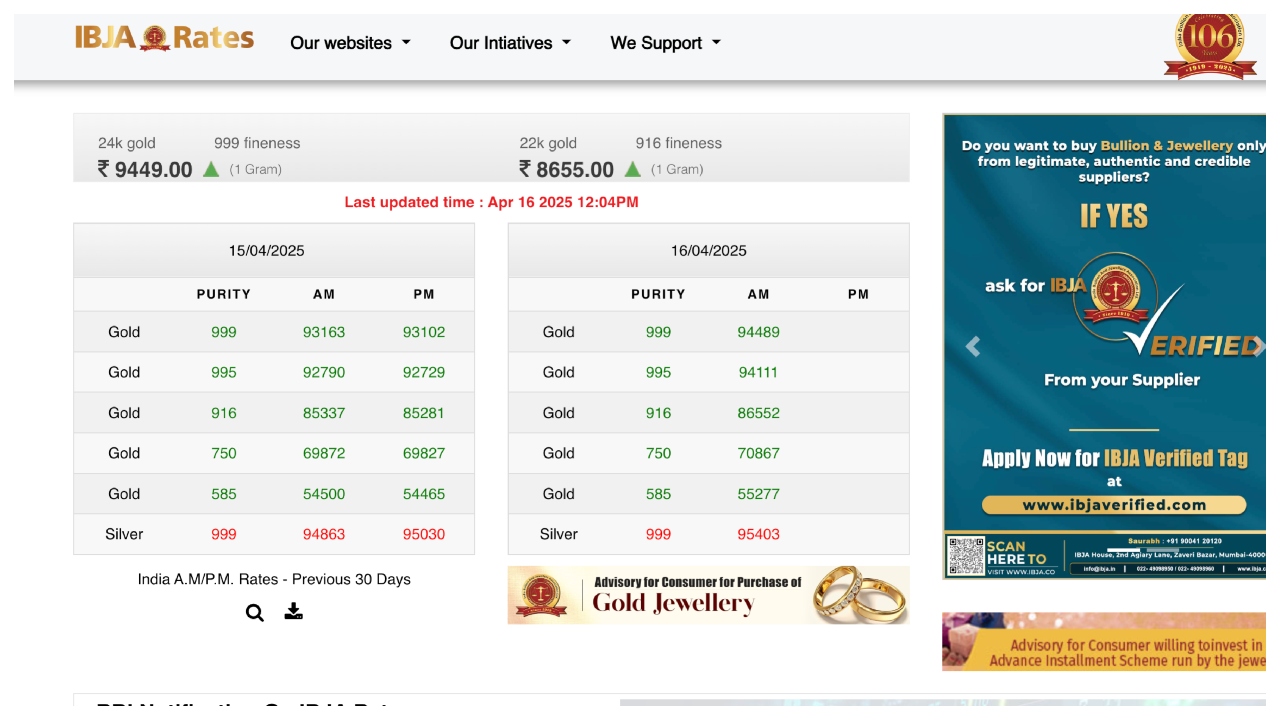Expand the Our websites dropdown
Screen dimensions: 1280x720
point(350,43)
